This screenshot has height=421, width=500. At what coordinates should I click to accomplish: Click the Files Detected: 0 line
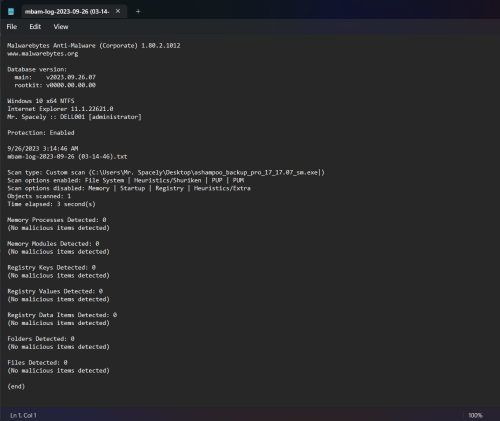37,363
